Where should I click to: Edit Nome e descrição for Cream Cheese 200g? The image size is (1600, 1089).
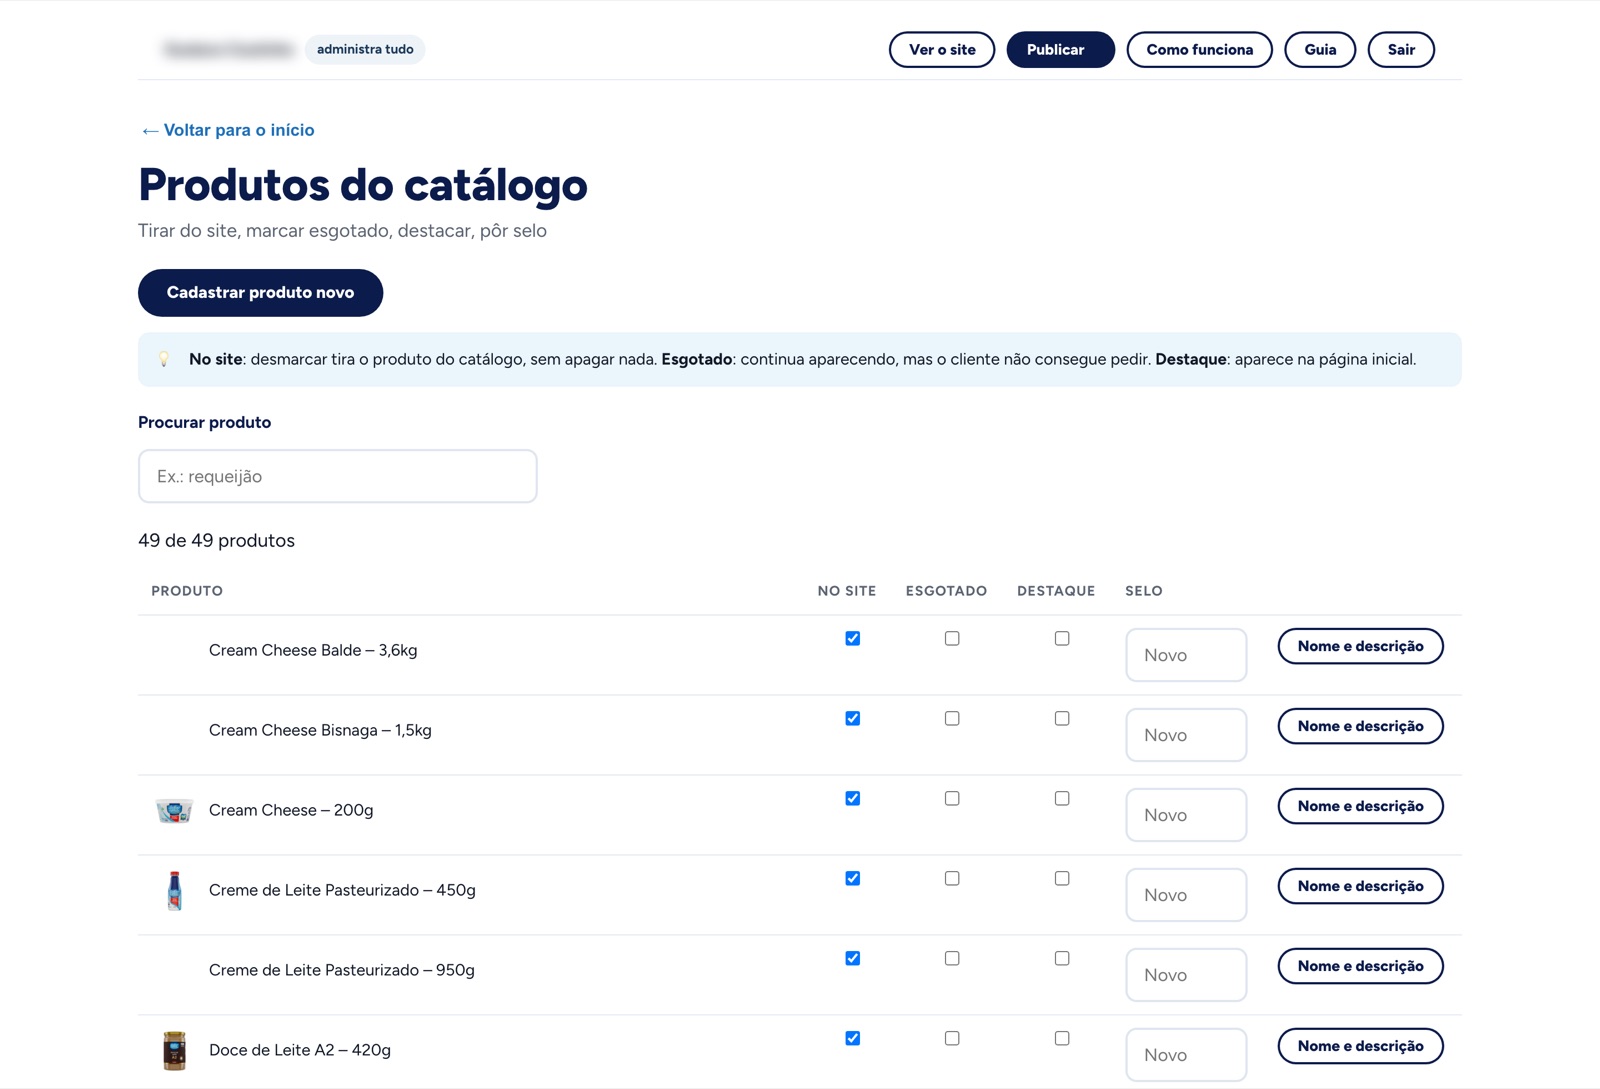point(1360,806)
